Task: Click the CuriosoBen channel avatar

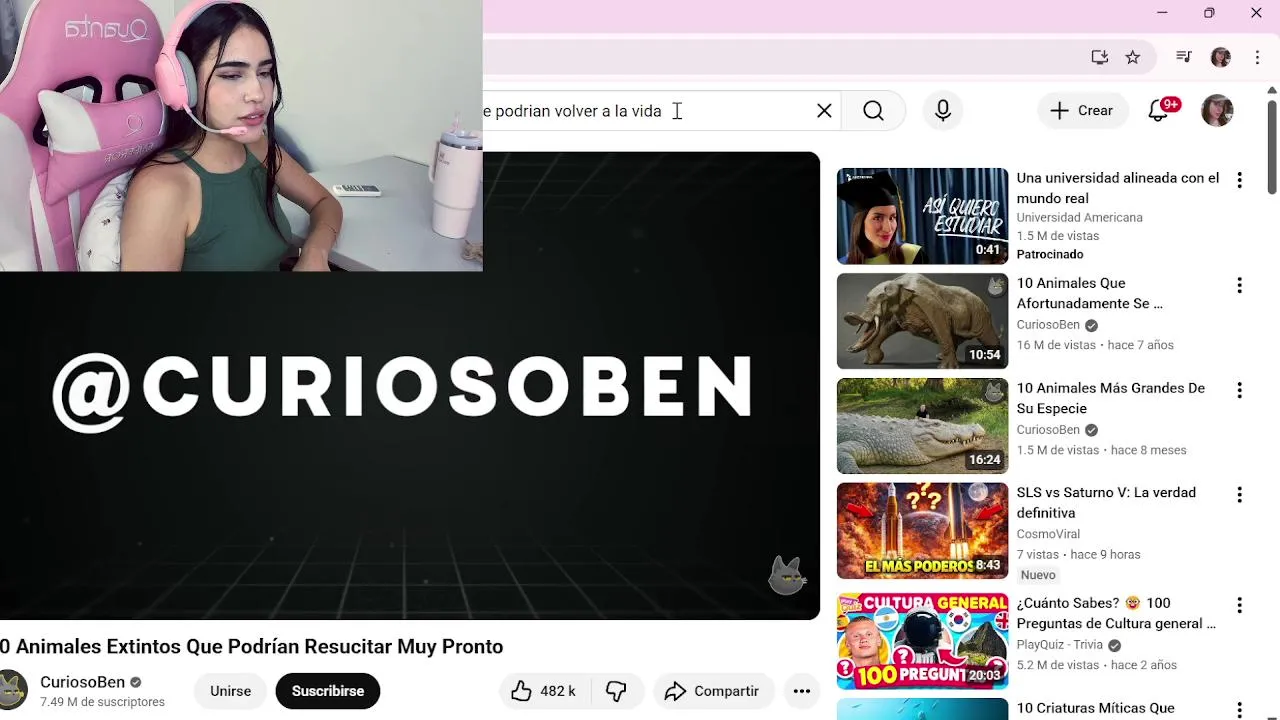Action: [12, 690]
